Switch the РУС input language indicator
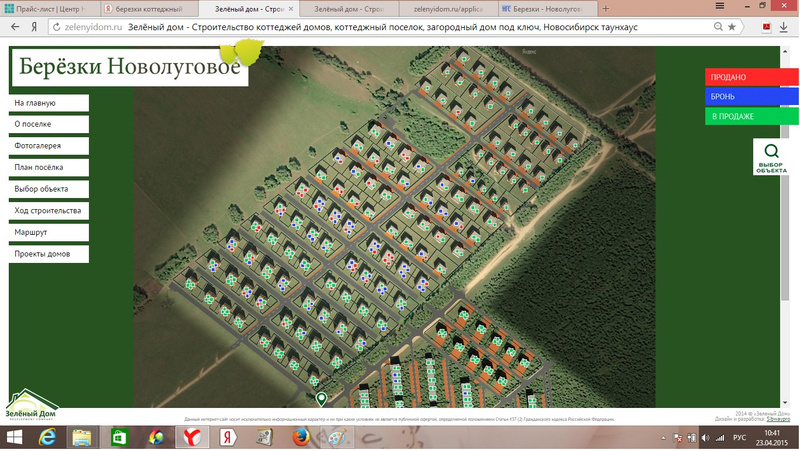800x451 pixels. pos(739,438)
